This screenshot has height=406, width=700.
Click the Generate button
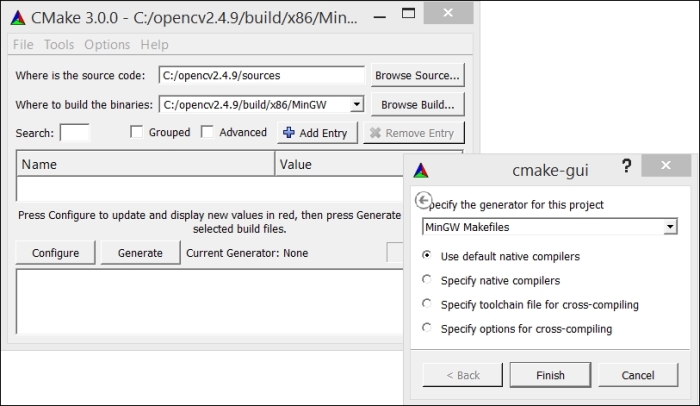(140, 253)
